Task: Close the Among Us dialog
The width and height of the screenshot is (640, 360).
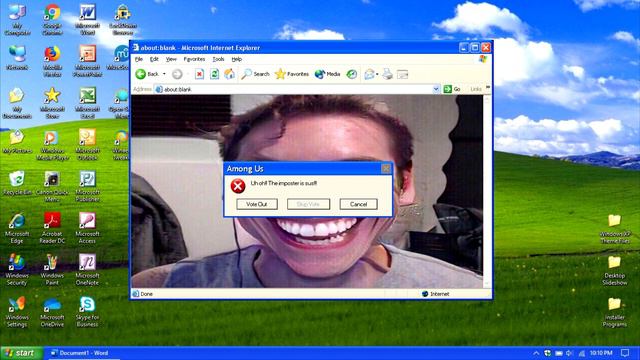Action: [x=386, y=168]
